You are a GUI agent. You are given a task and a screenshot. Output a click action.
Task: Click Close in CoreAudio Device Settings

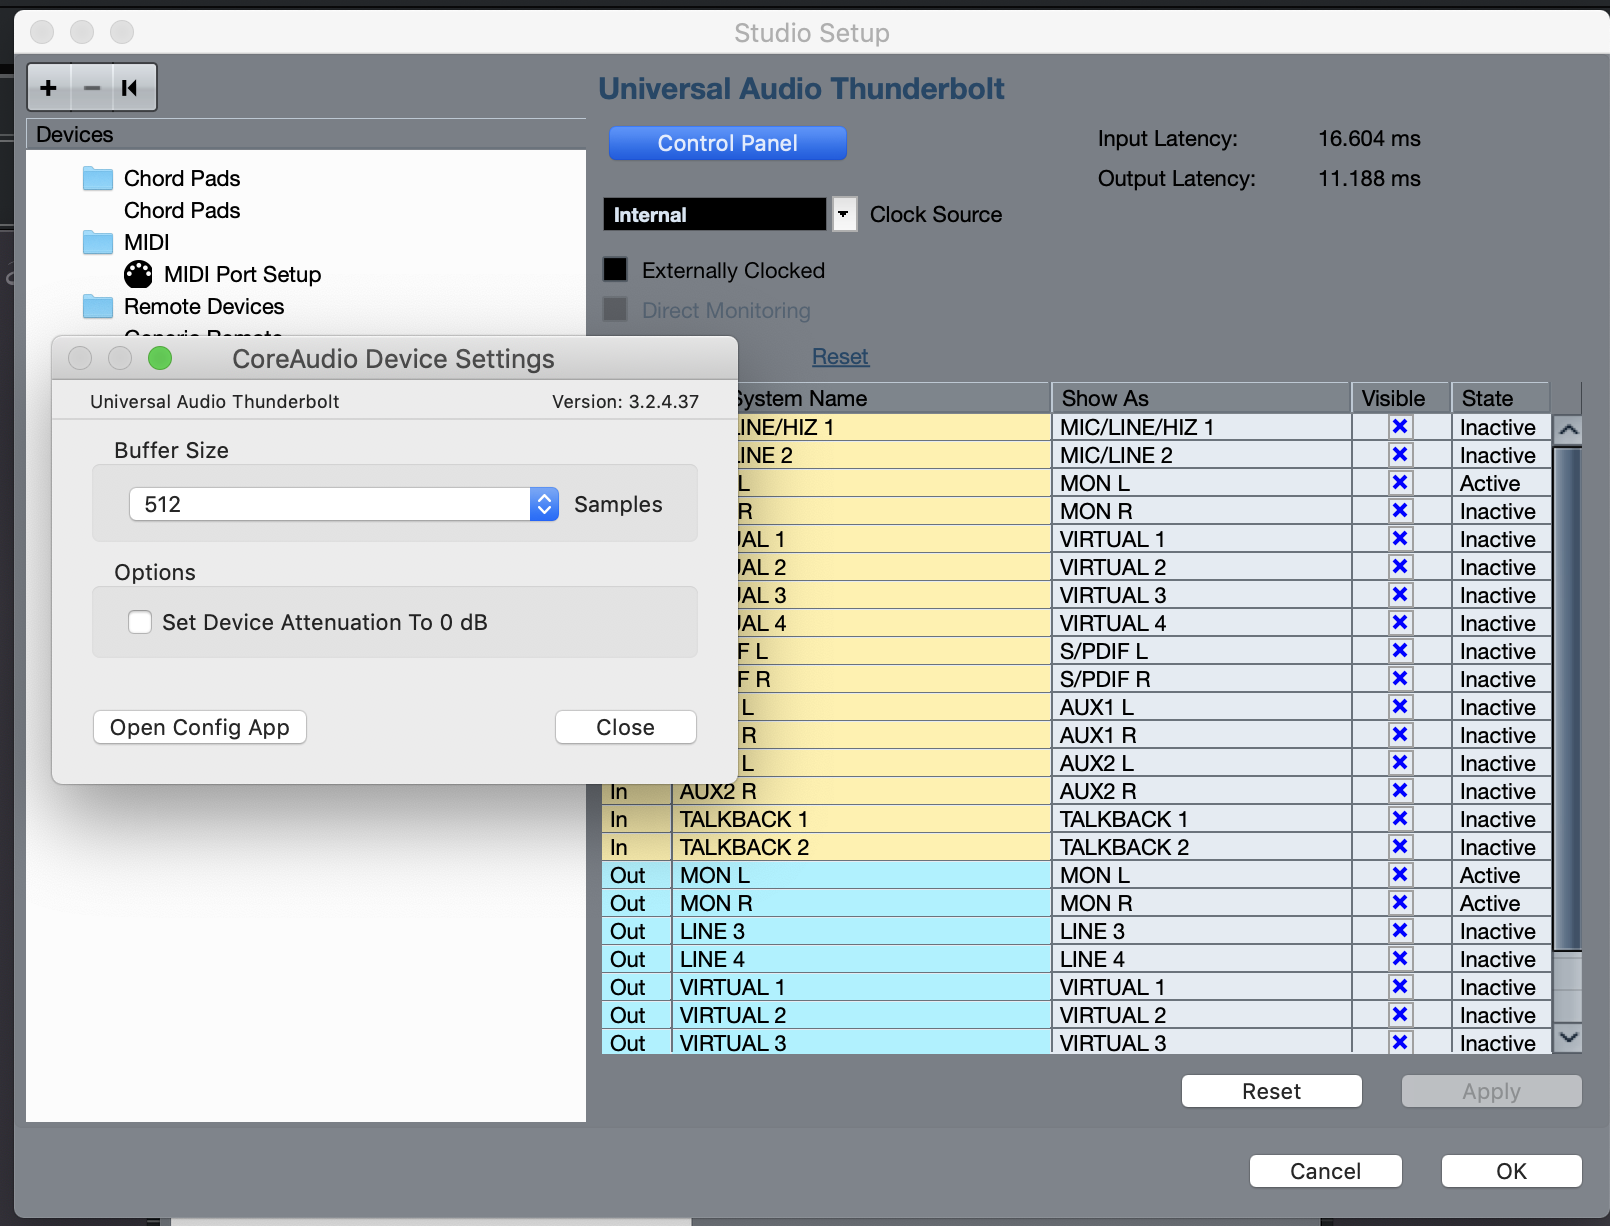[x=626, y=727]
